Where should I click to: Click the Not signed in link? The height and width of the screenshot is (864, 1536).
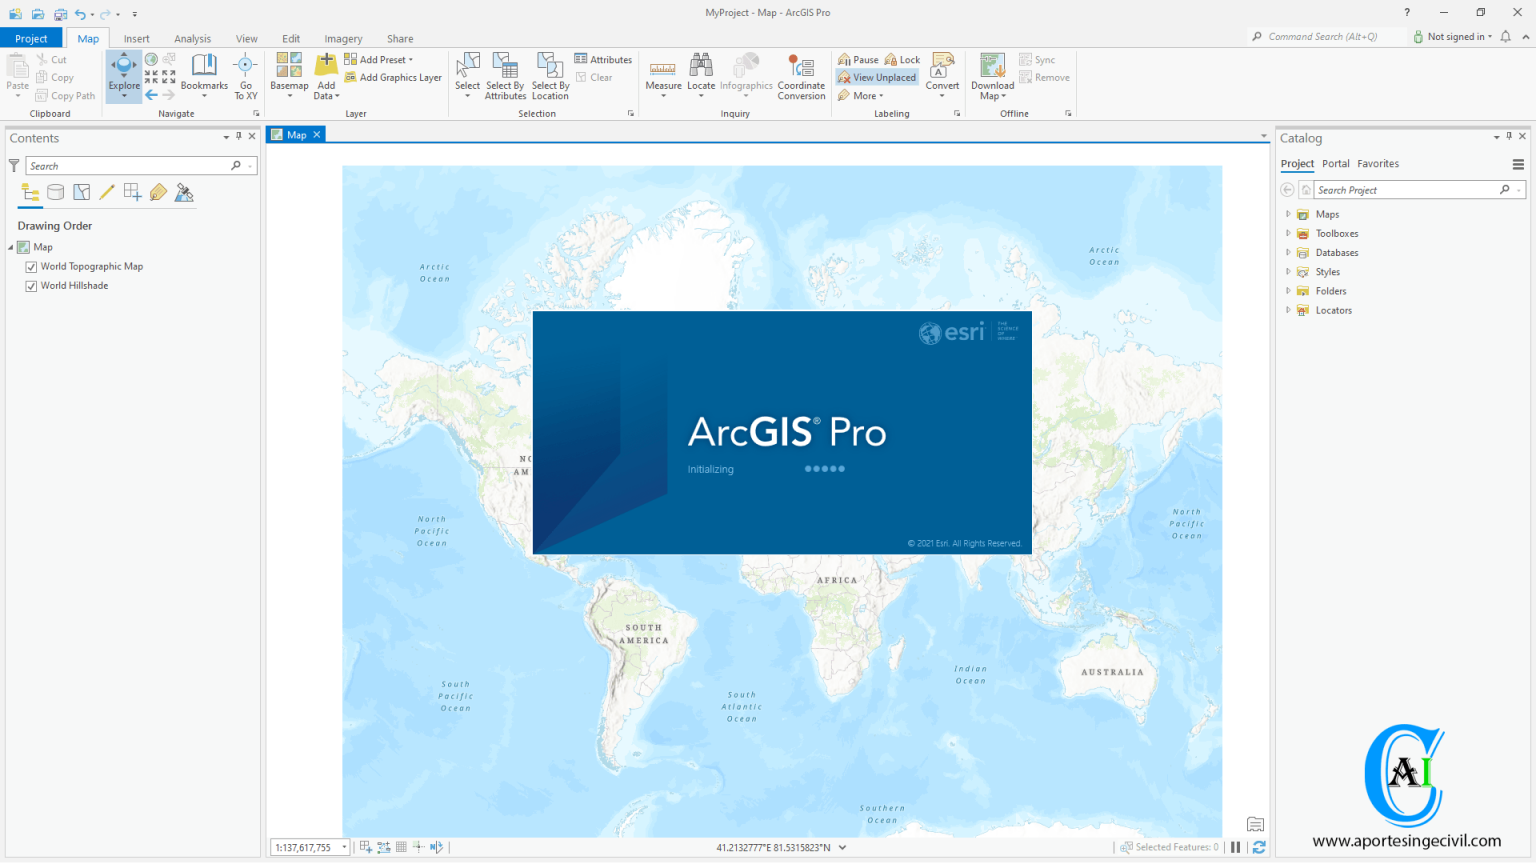(1455, 36)
